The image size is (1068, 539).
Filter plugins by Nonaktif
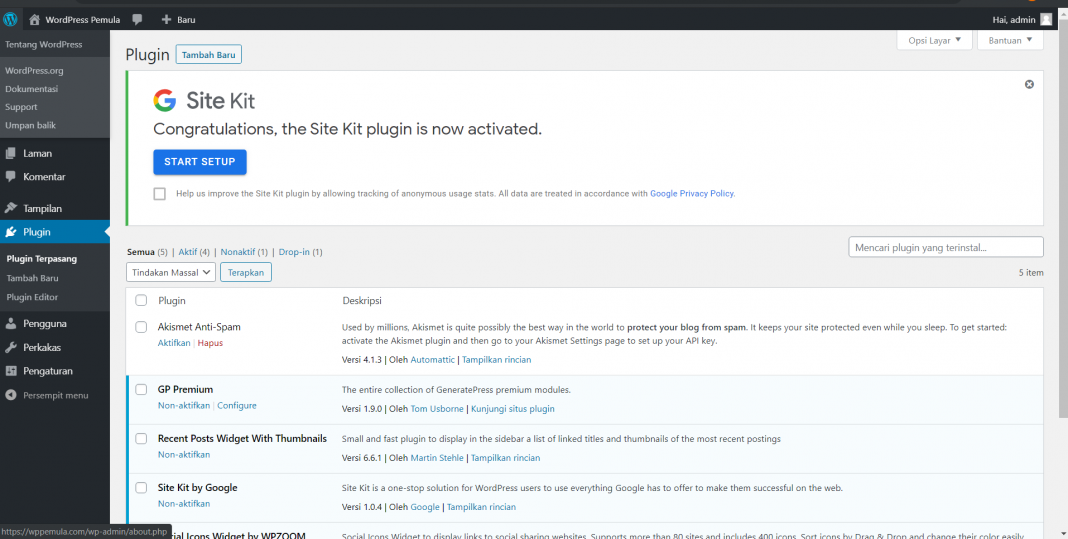tap(238, 252)
